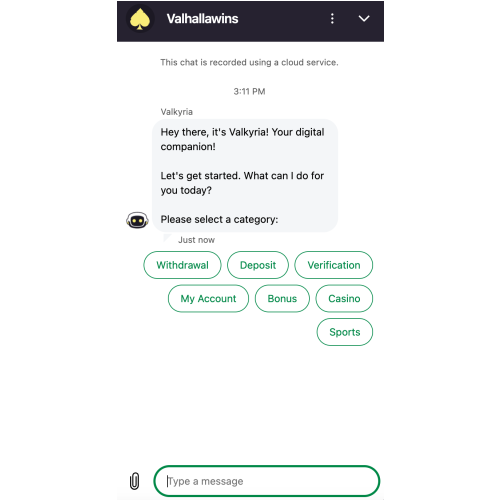The width and height of the screenshot is (500, 500).
Task: Choose the Bonus category
Action: 282,298
